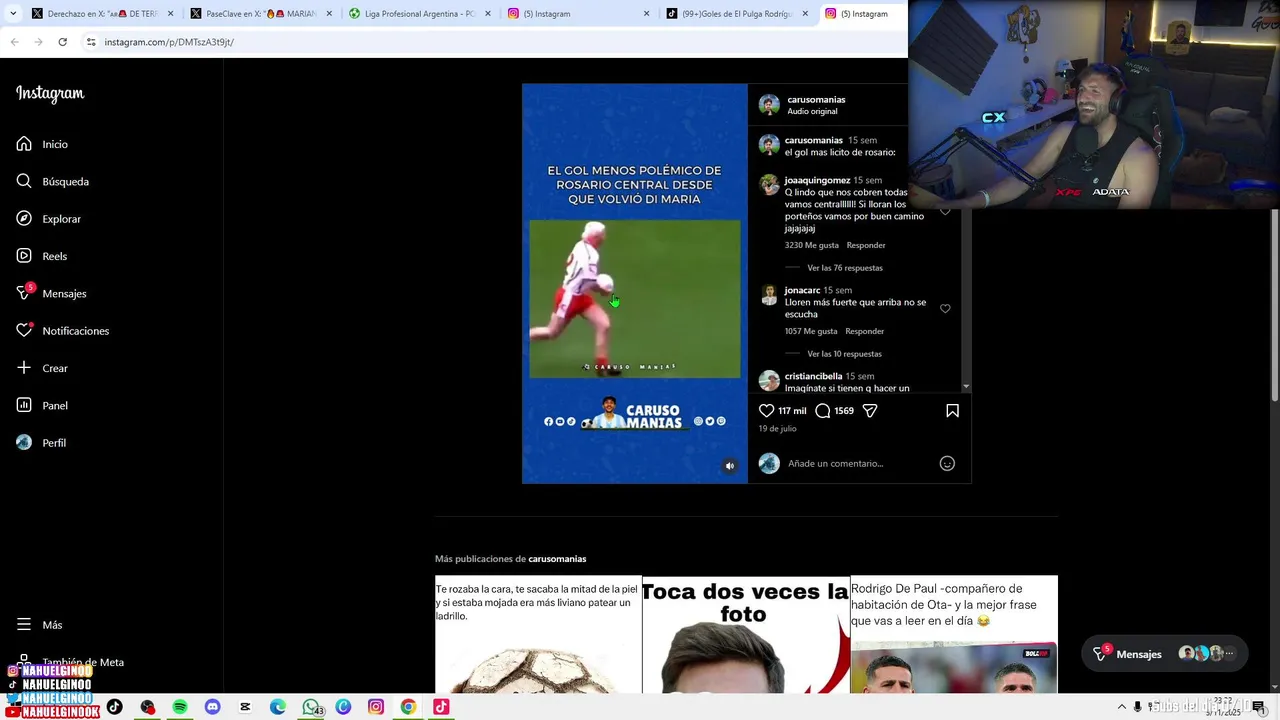View '3230 Me gusta' on joaaquingomez's comment
The image size is (1280, 720).
(x=811, y=245)
